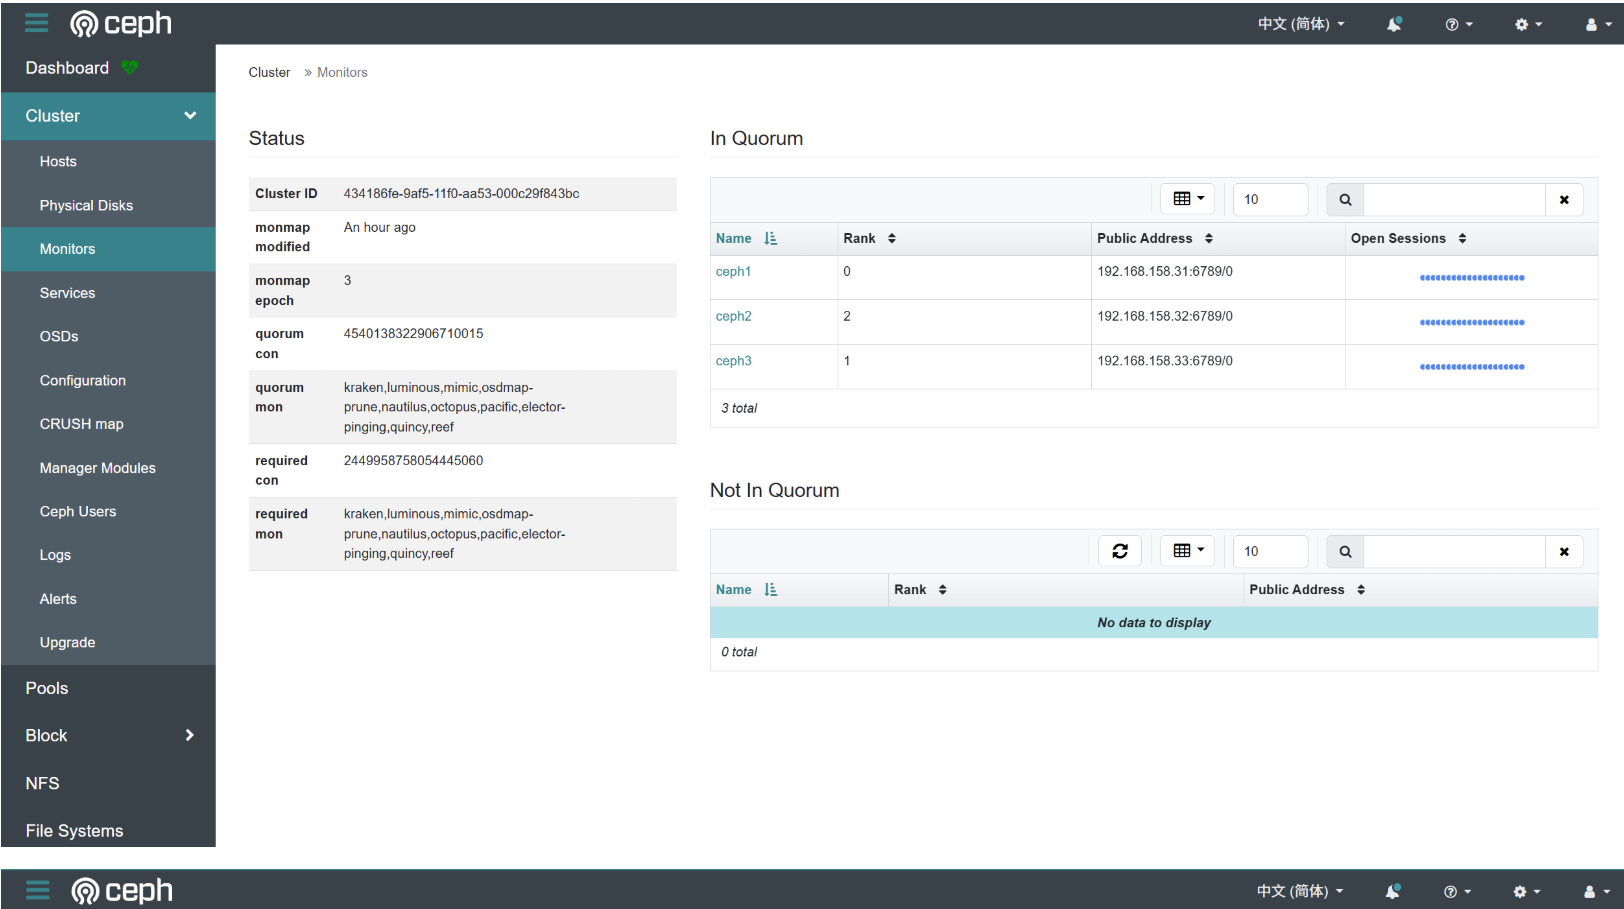The image size is (1624, 909).
Task: Open the 中文 (简体) language selector in the top header
Action: click(x=1301, y=24)
